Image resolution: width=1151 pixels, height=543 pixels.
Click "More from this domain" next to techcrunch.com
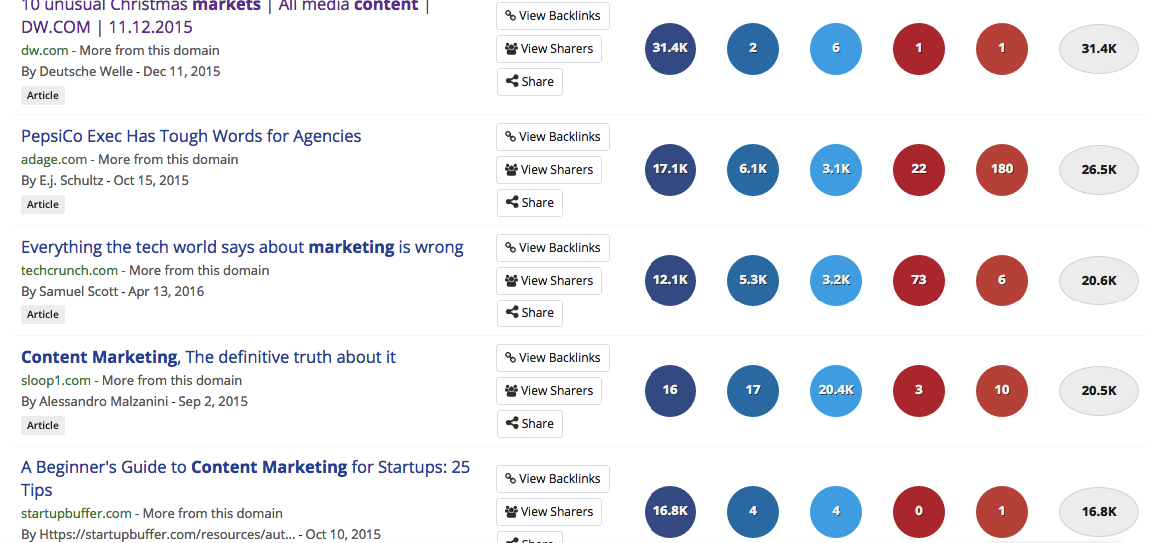click(199, 270)
